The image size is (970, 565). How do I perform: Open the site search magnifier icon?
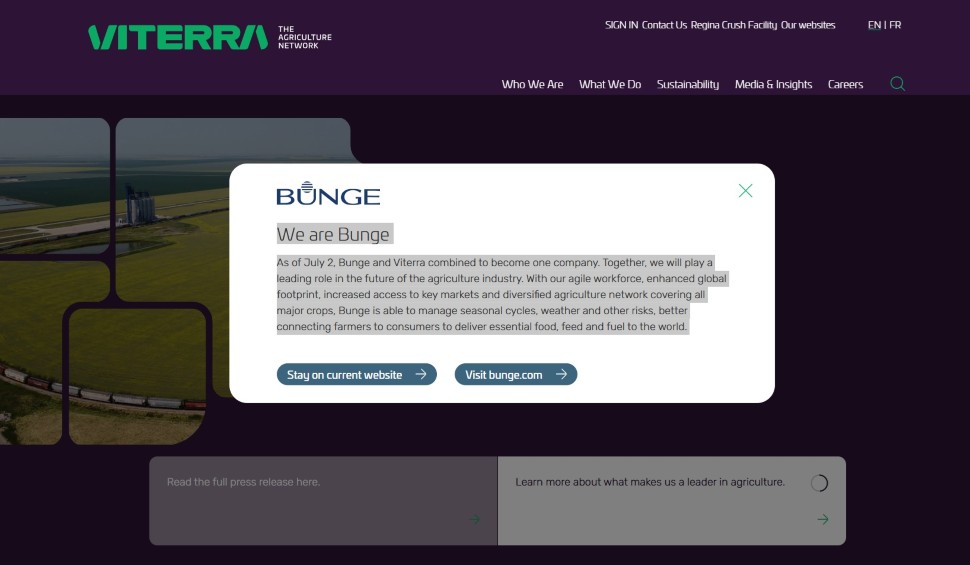[x=897, y=84]
